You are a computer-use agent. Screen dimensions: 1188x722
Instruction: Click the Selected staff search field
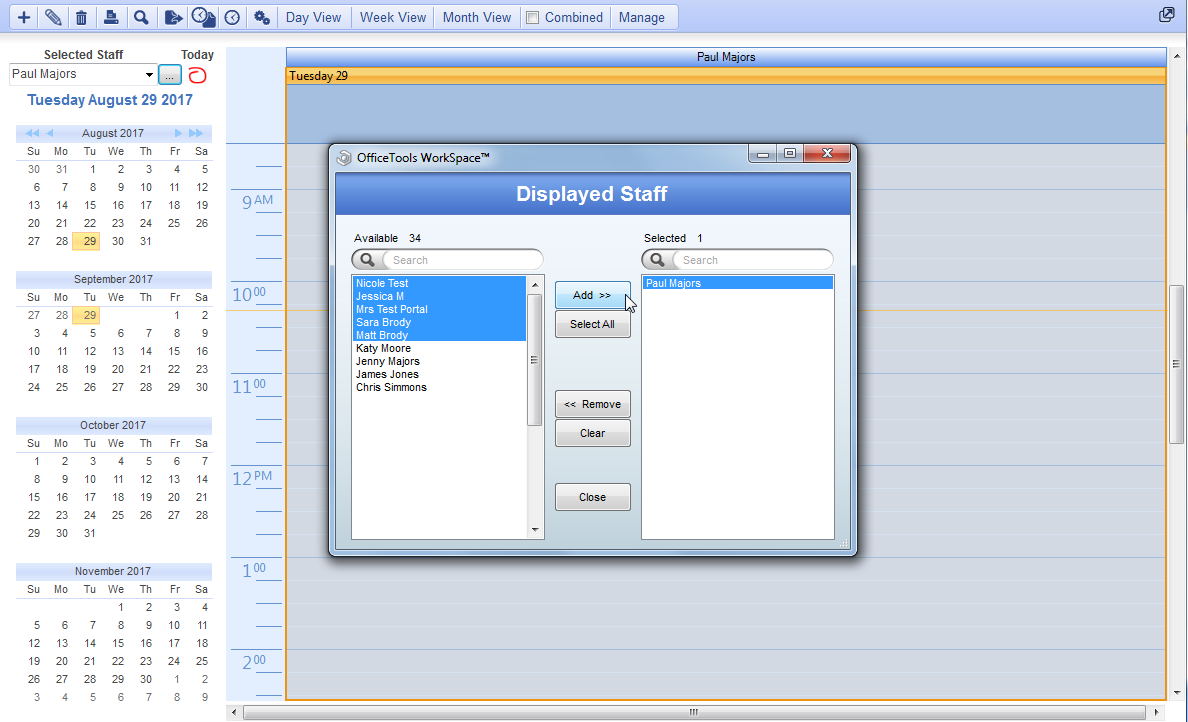point(752,260)
